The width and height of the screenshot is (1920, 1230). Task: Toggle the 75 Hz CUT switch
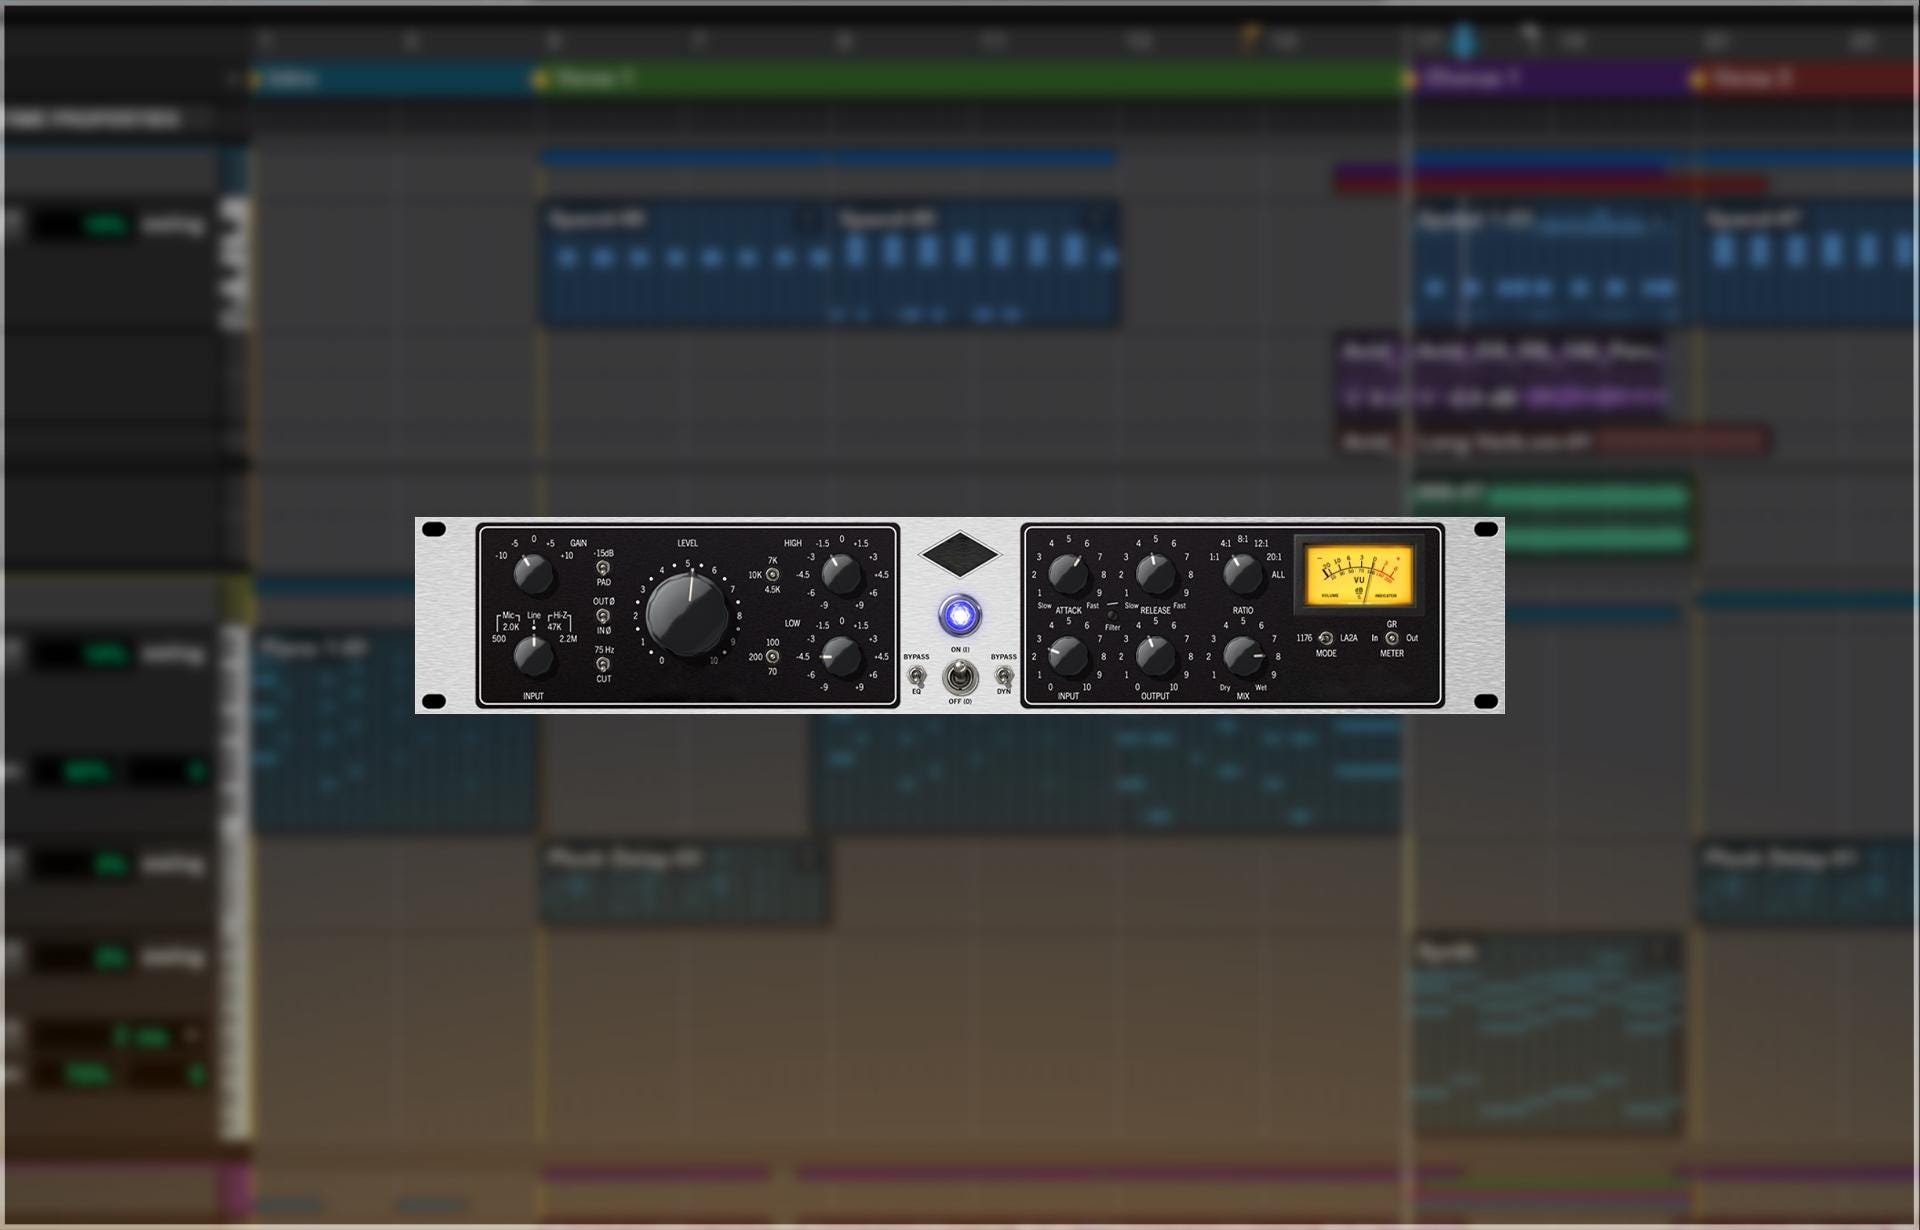coord(603,664)
